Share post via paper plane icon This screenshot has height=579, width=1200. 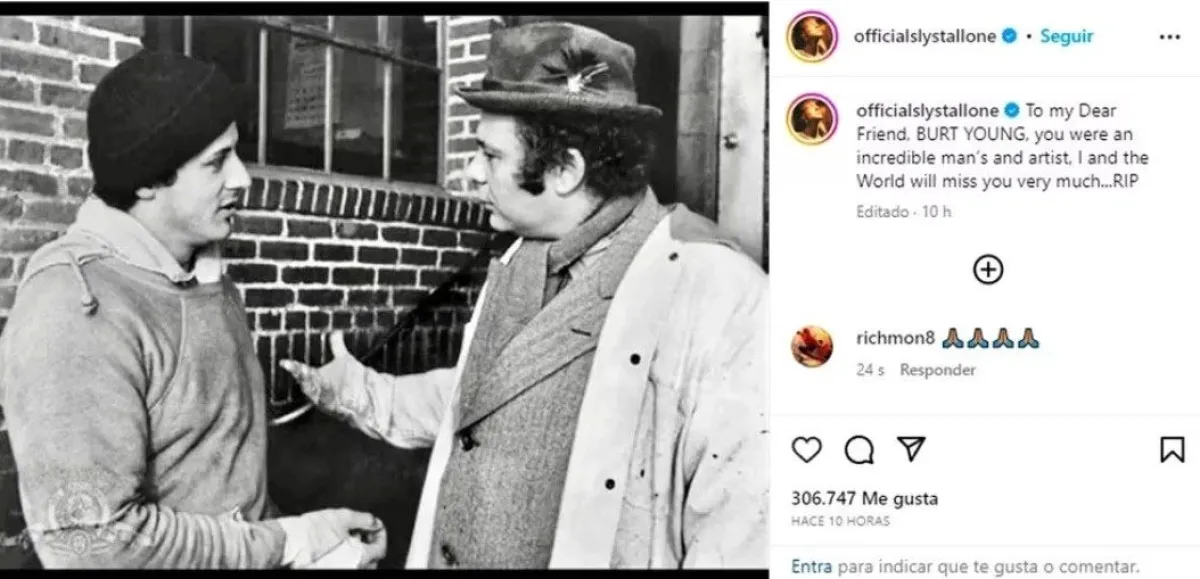pyautogui.click(x=910, y=450)
